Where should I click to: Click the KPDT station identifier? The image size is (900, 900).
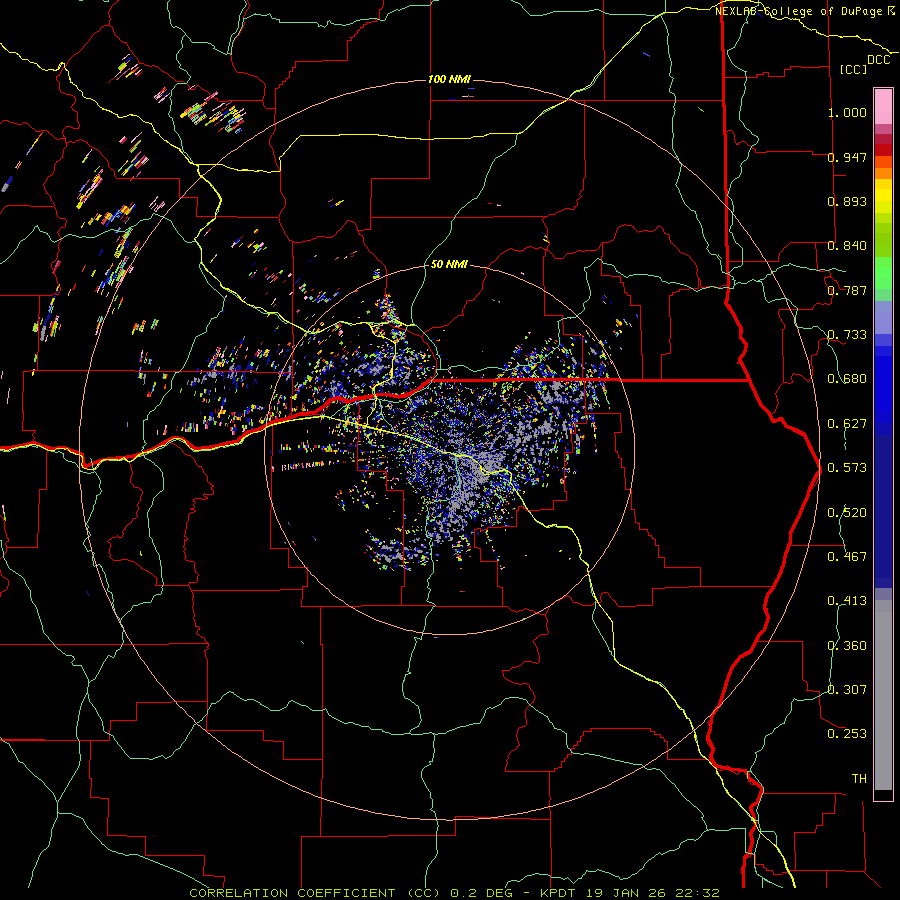[x=560, y=893]
